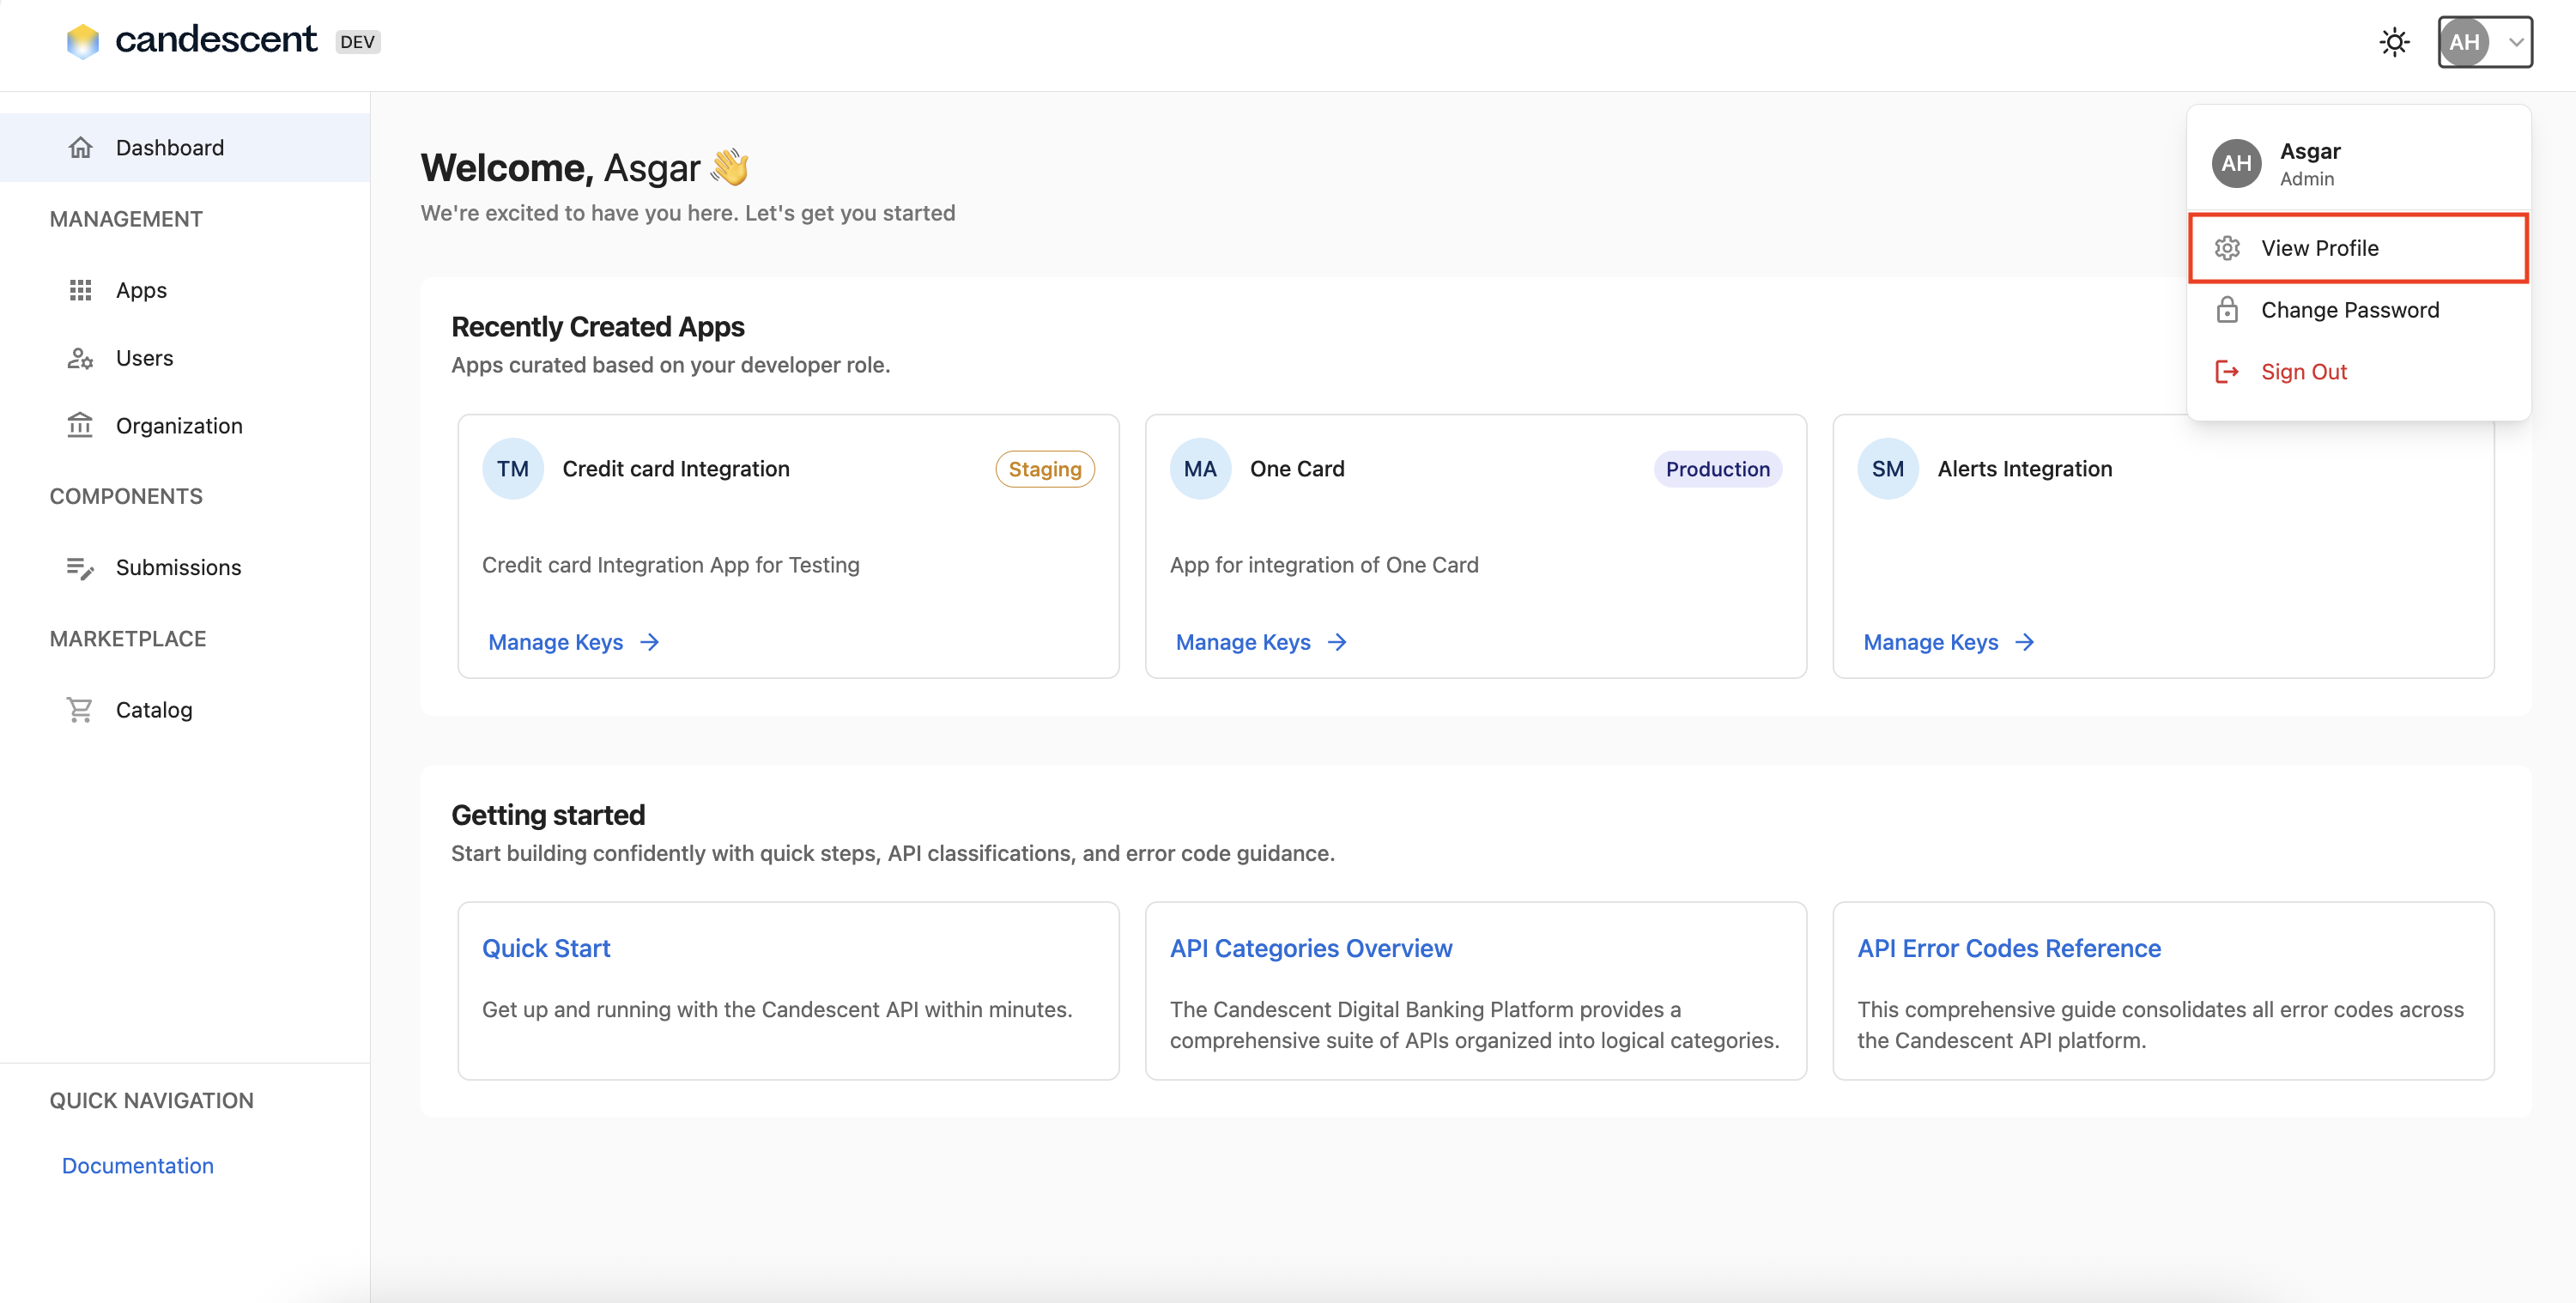Open the Quick Start guide link
The height and width of the screenshot is (1303, 2576).
(546, 948)
